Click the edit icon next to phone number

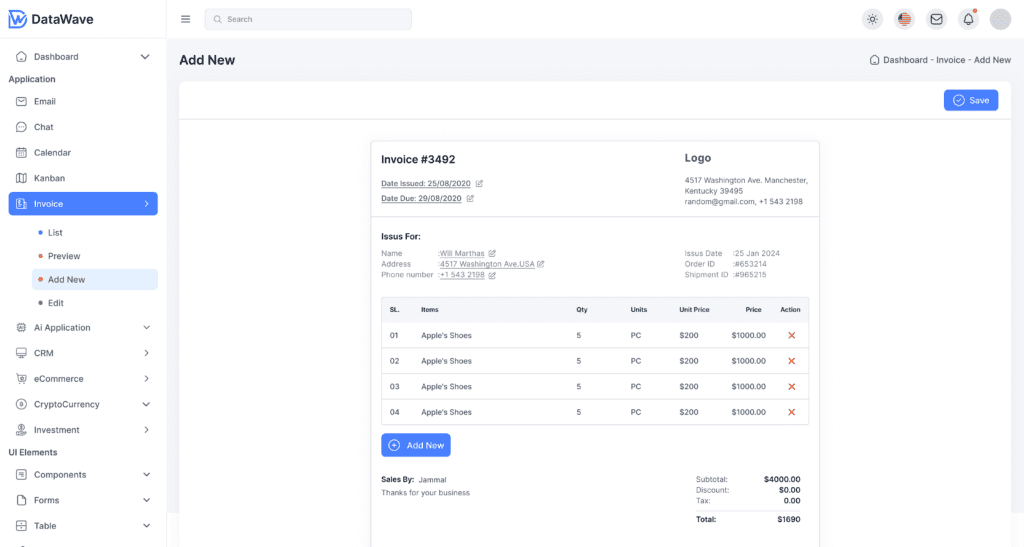(492, 275)
